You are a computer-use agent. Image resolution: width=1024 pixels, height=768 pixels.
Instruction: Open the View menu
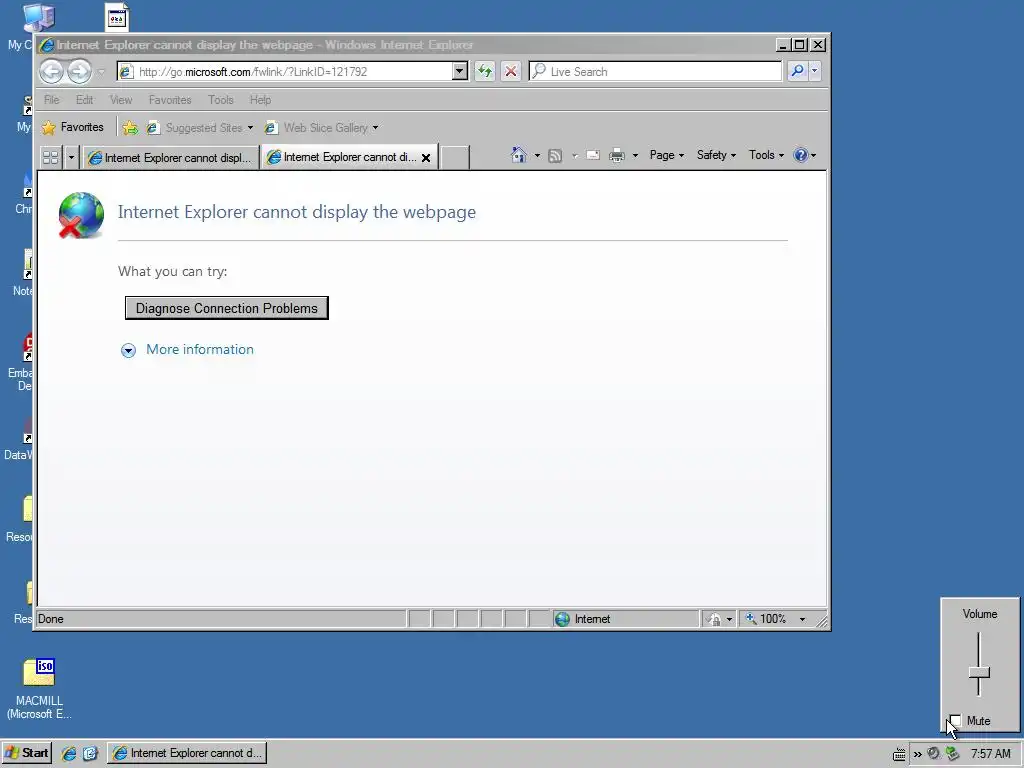pos(121,100)
